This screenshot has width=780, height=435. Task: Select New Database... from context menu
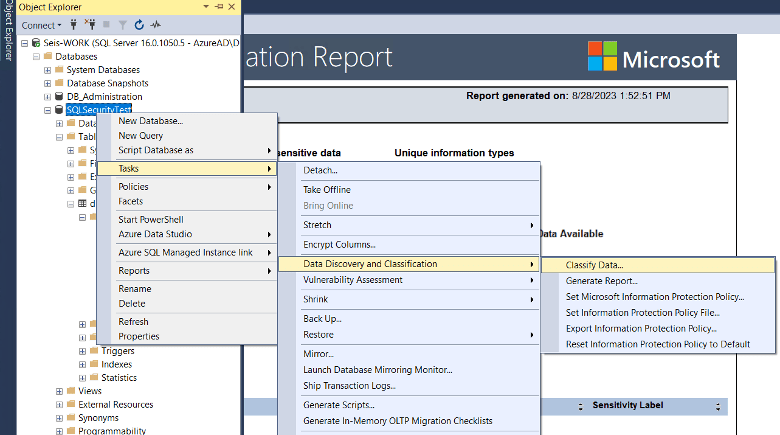187,121
